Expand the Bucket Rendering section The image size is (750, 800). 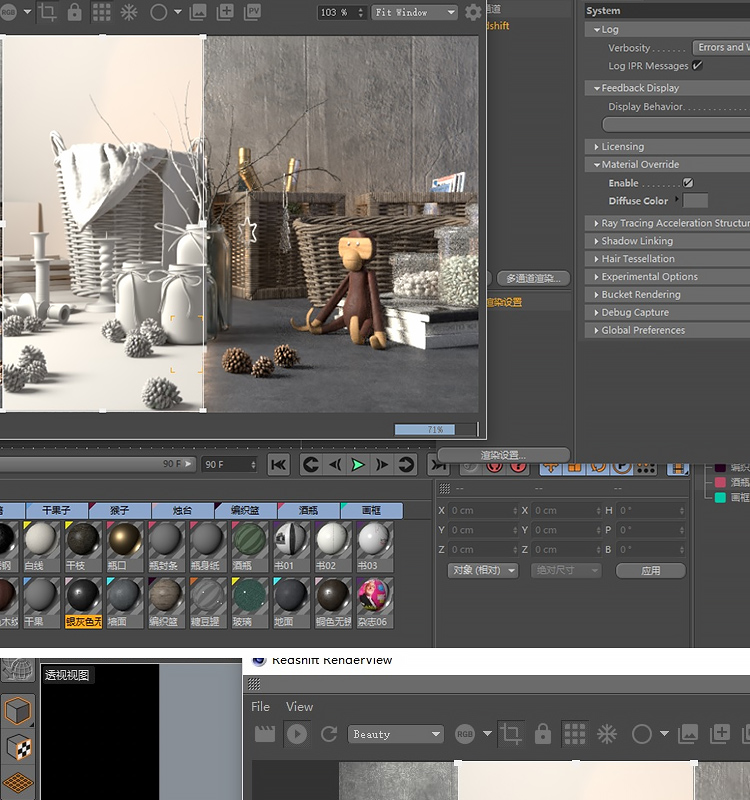(640, 295)
